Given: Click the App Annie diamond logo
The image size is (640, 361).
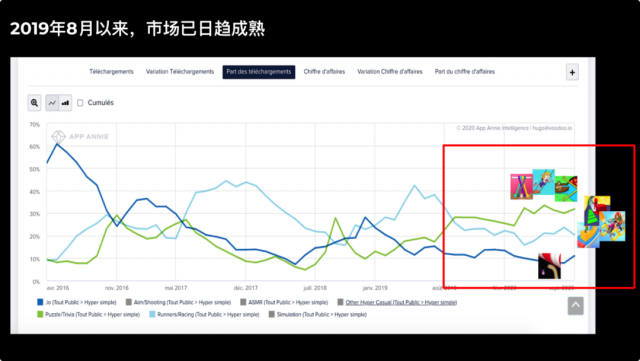Looking at the screenshot, I should tap(58, 136).
